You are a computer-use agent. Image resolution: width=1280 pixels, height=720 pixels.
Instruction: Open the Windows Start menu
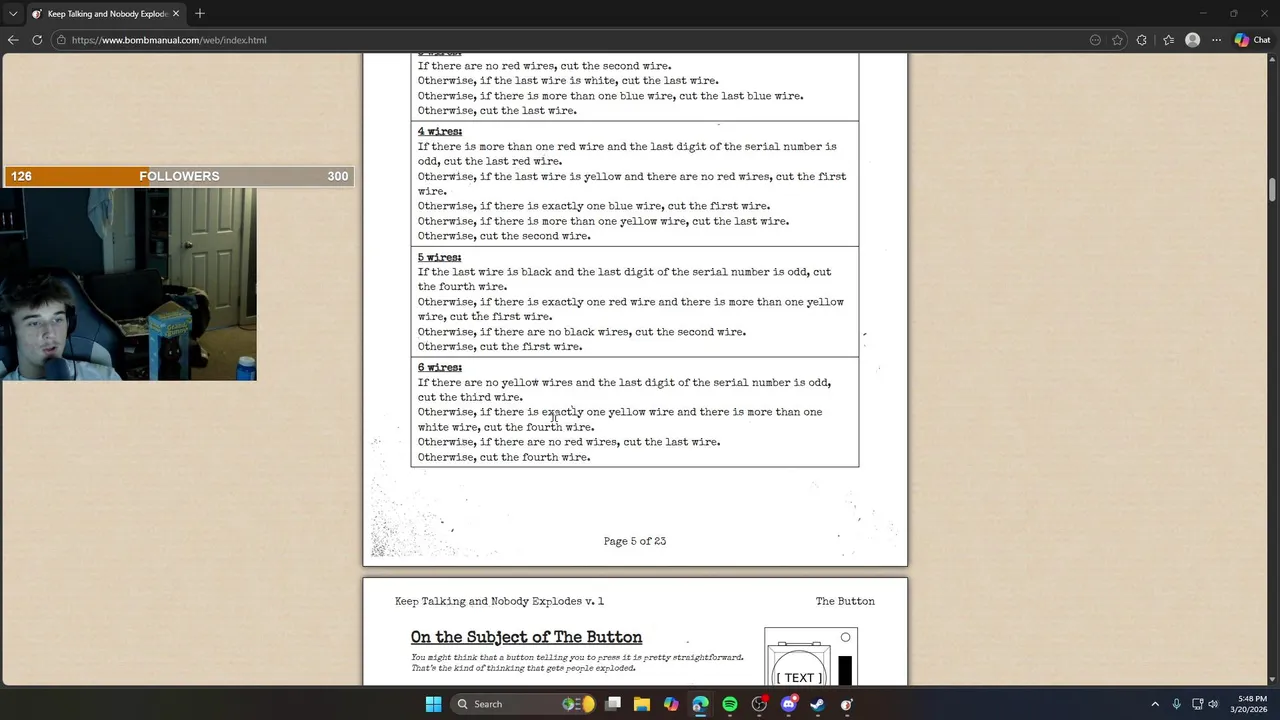433,704
